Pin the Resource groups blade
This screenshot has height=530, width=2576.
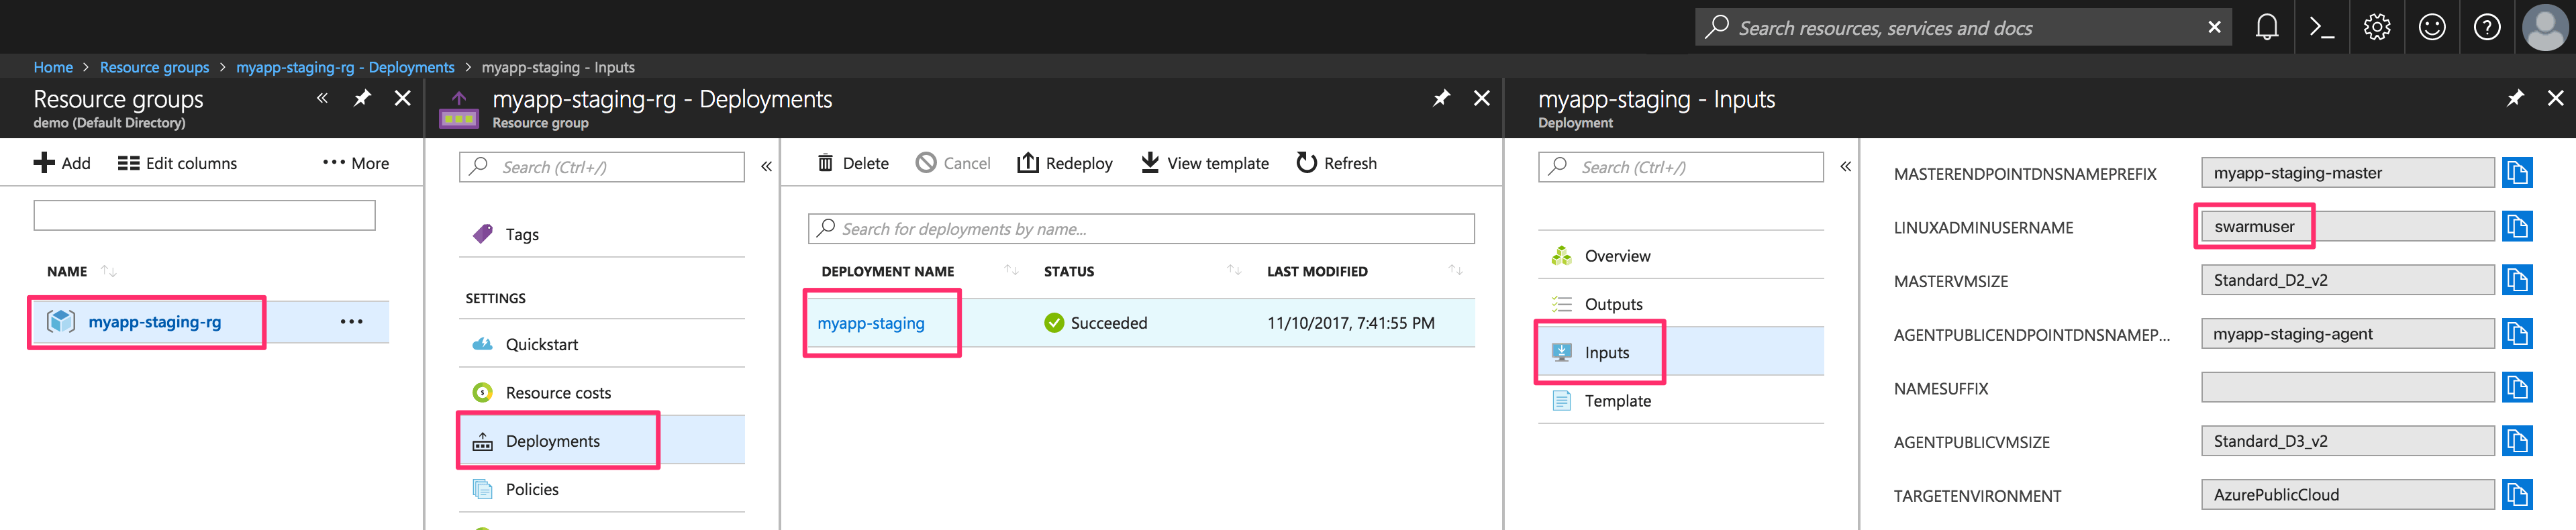pyautogui.click(x=362, y=98)
